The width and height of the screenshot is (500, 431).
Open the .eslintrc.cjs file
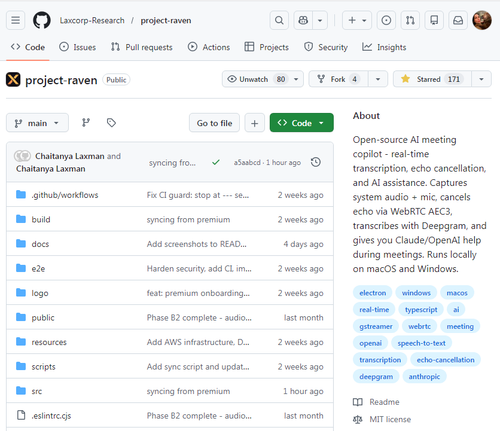pos(51,416)
